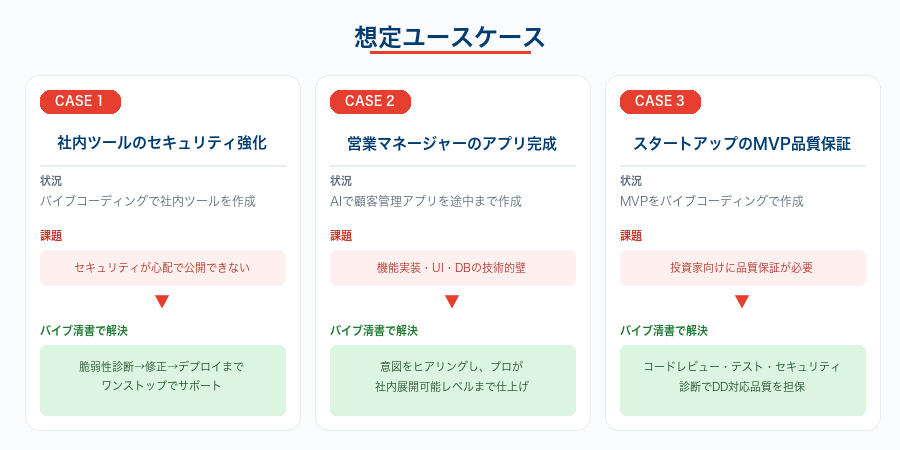900x450 pixels.
Task: Open the 営業マネージャーのアプリ完成 heading
Action: click(x=452, y=143)
